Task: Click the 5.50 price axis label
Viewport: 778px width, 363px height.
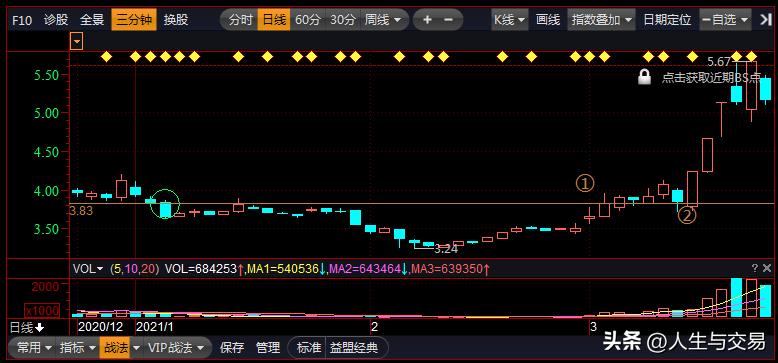Action: 45,75
